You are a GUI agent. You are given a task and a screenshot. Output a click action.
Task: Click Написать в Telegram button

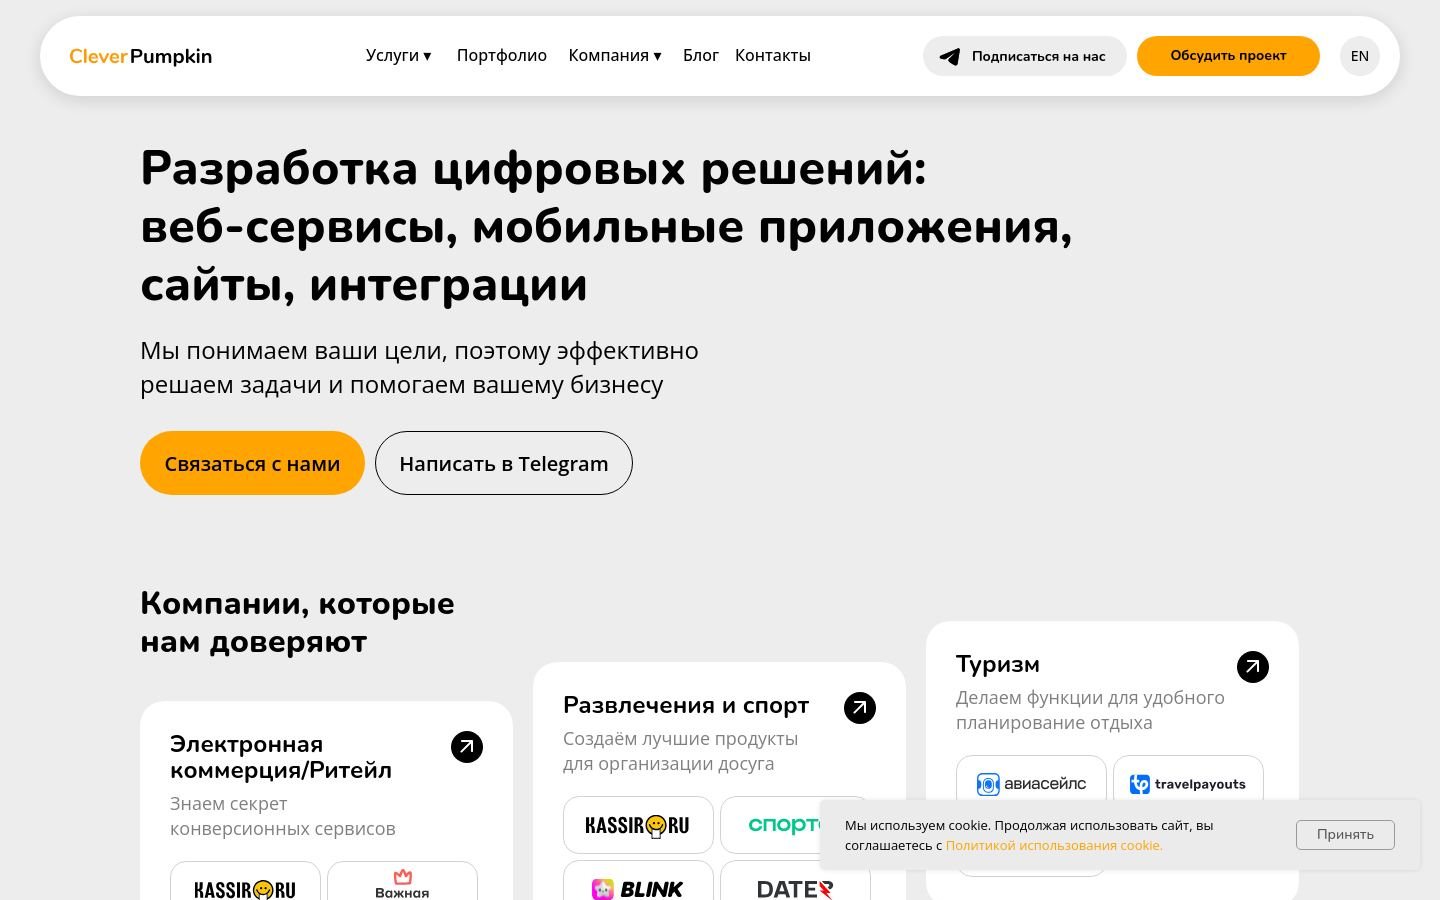(504, 463)
